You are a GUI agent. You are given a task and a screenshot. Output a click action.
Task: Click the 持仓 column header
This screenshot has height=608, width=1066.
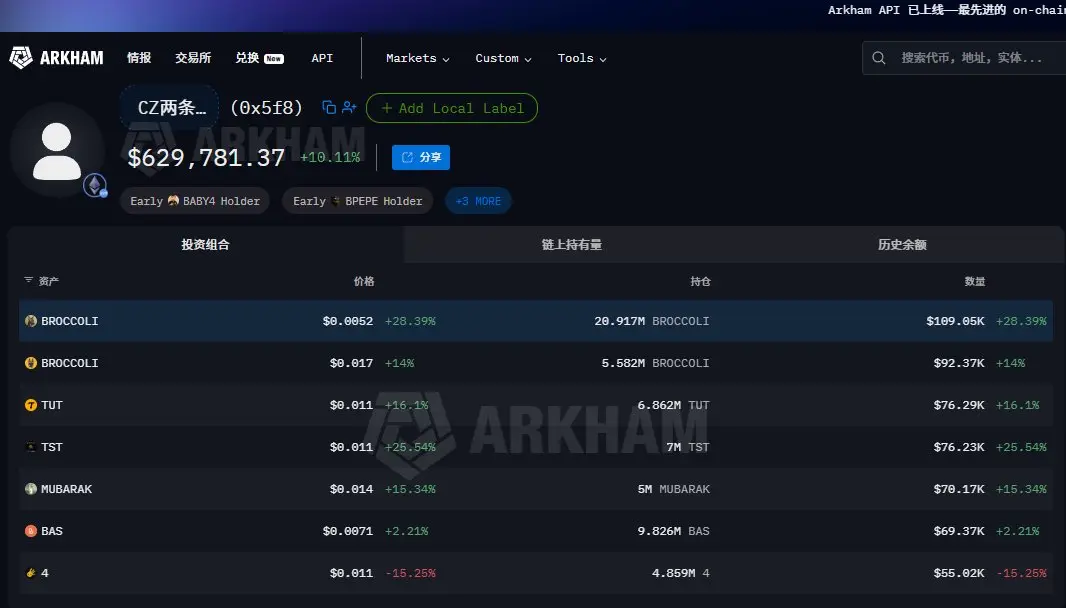tap(700, 281)
